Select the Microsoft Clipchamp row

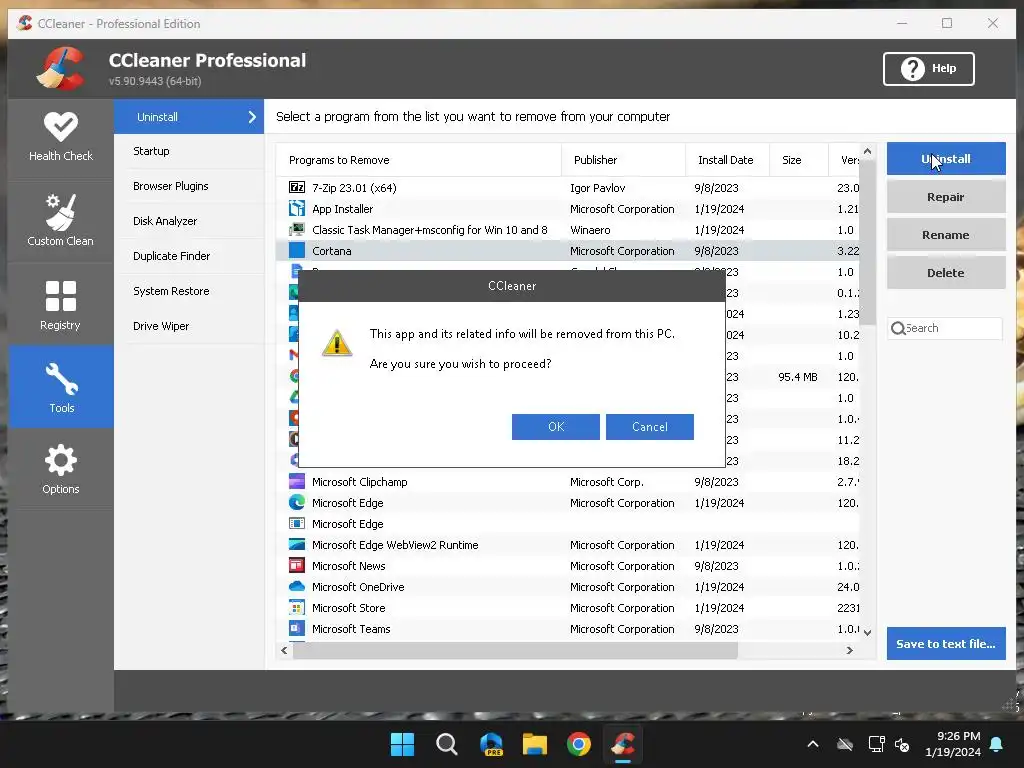click(568, 481)
